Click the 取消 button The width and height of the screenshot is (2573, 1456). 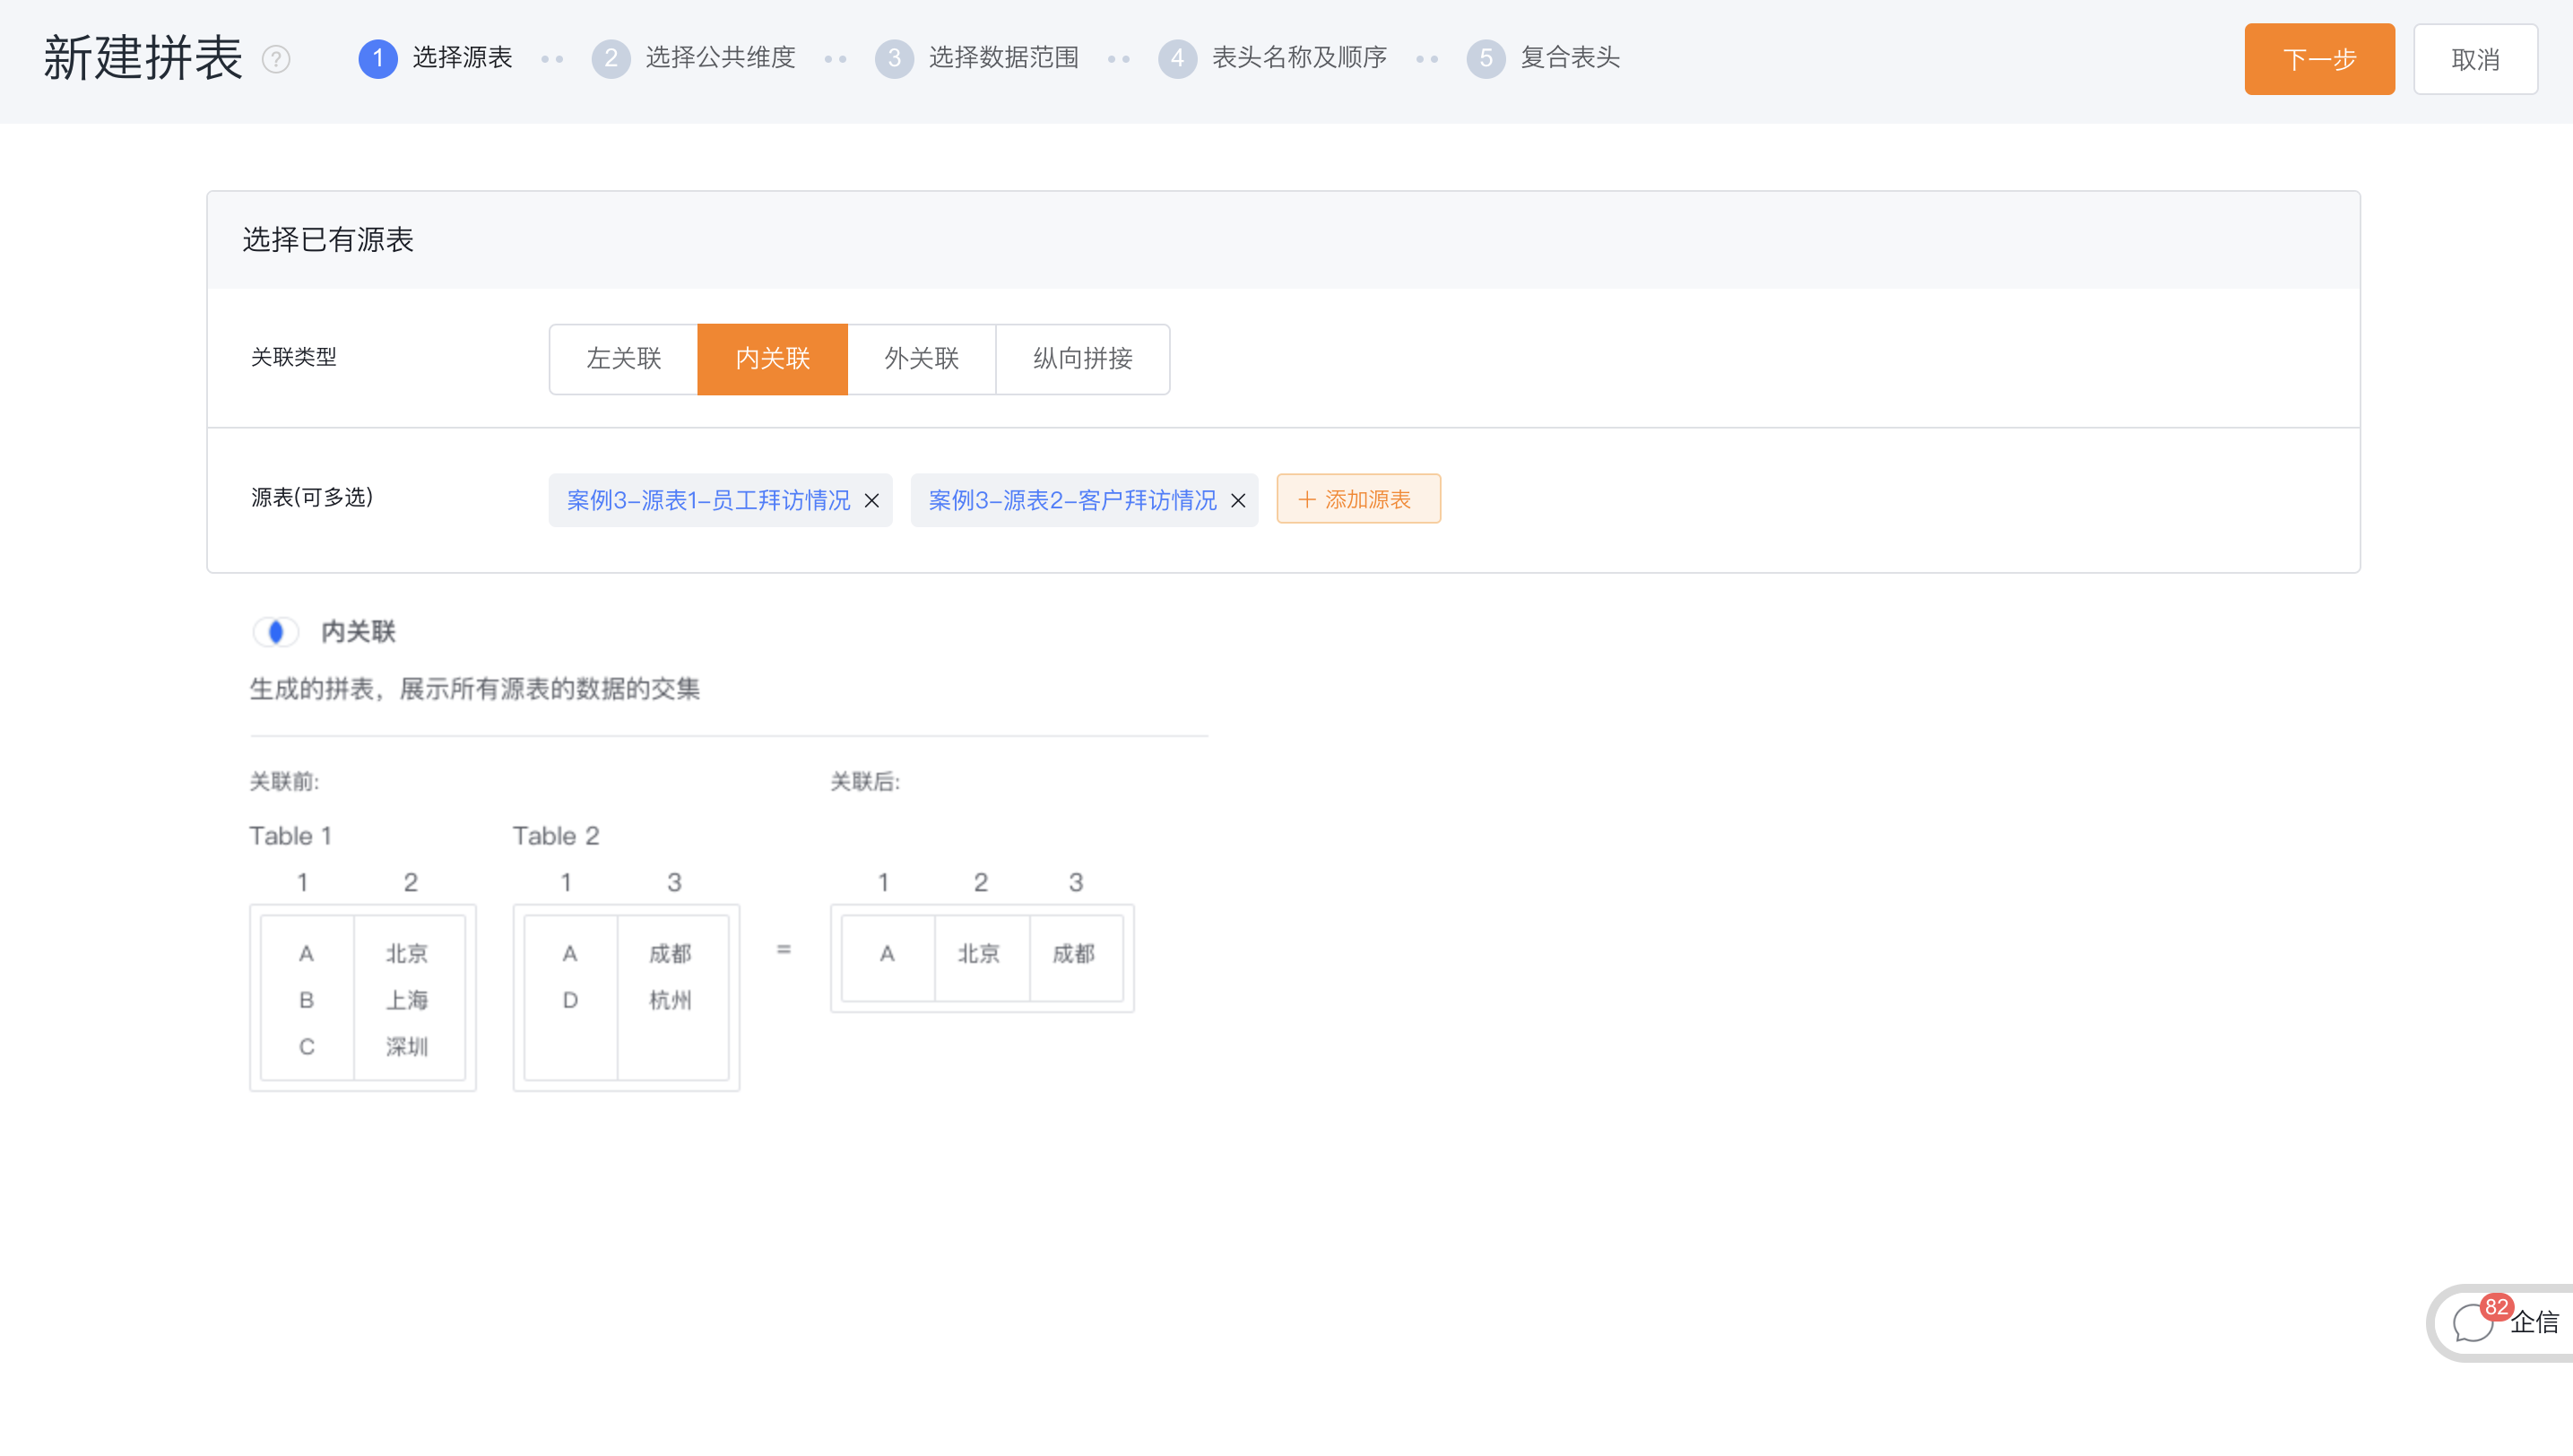click(x=2475, y=59)
